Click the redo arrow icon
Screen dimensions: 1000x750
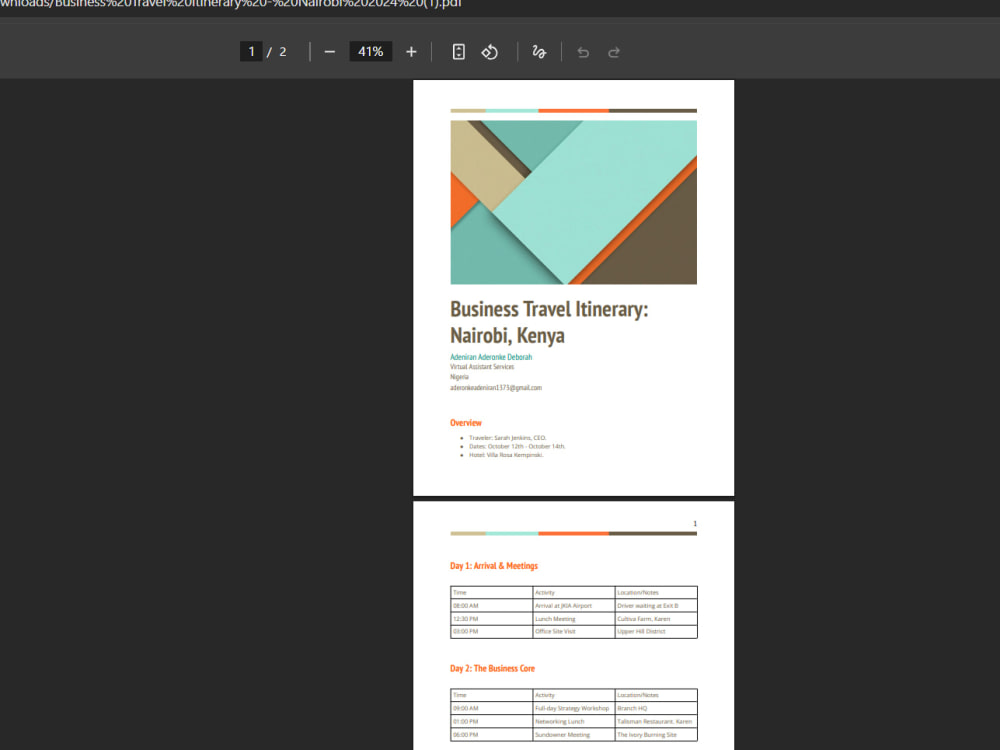614,52
